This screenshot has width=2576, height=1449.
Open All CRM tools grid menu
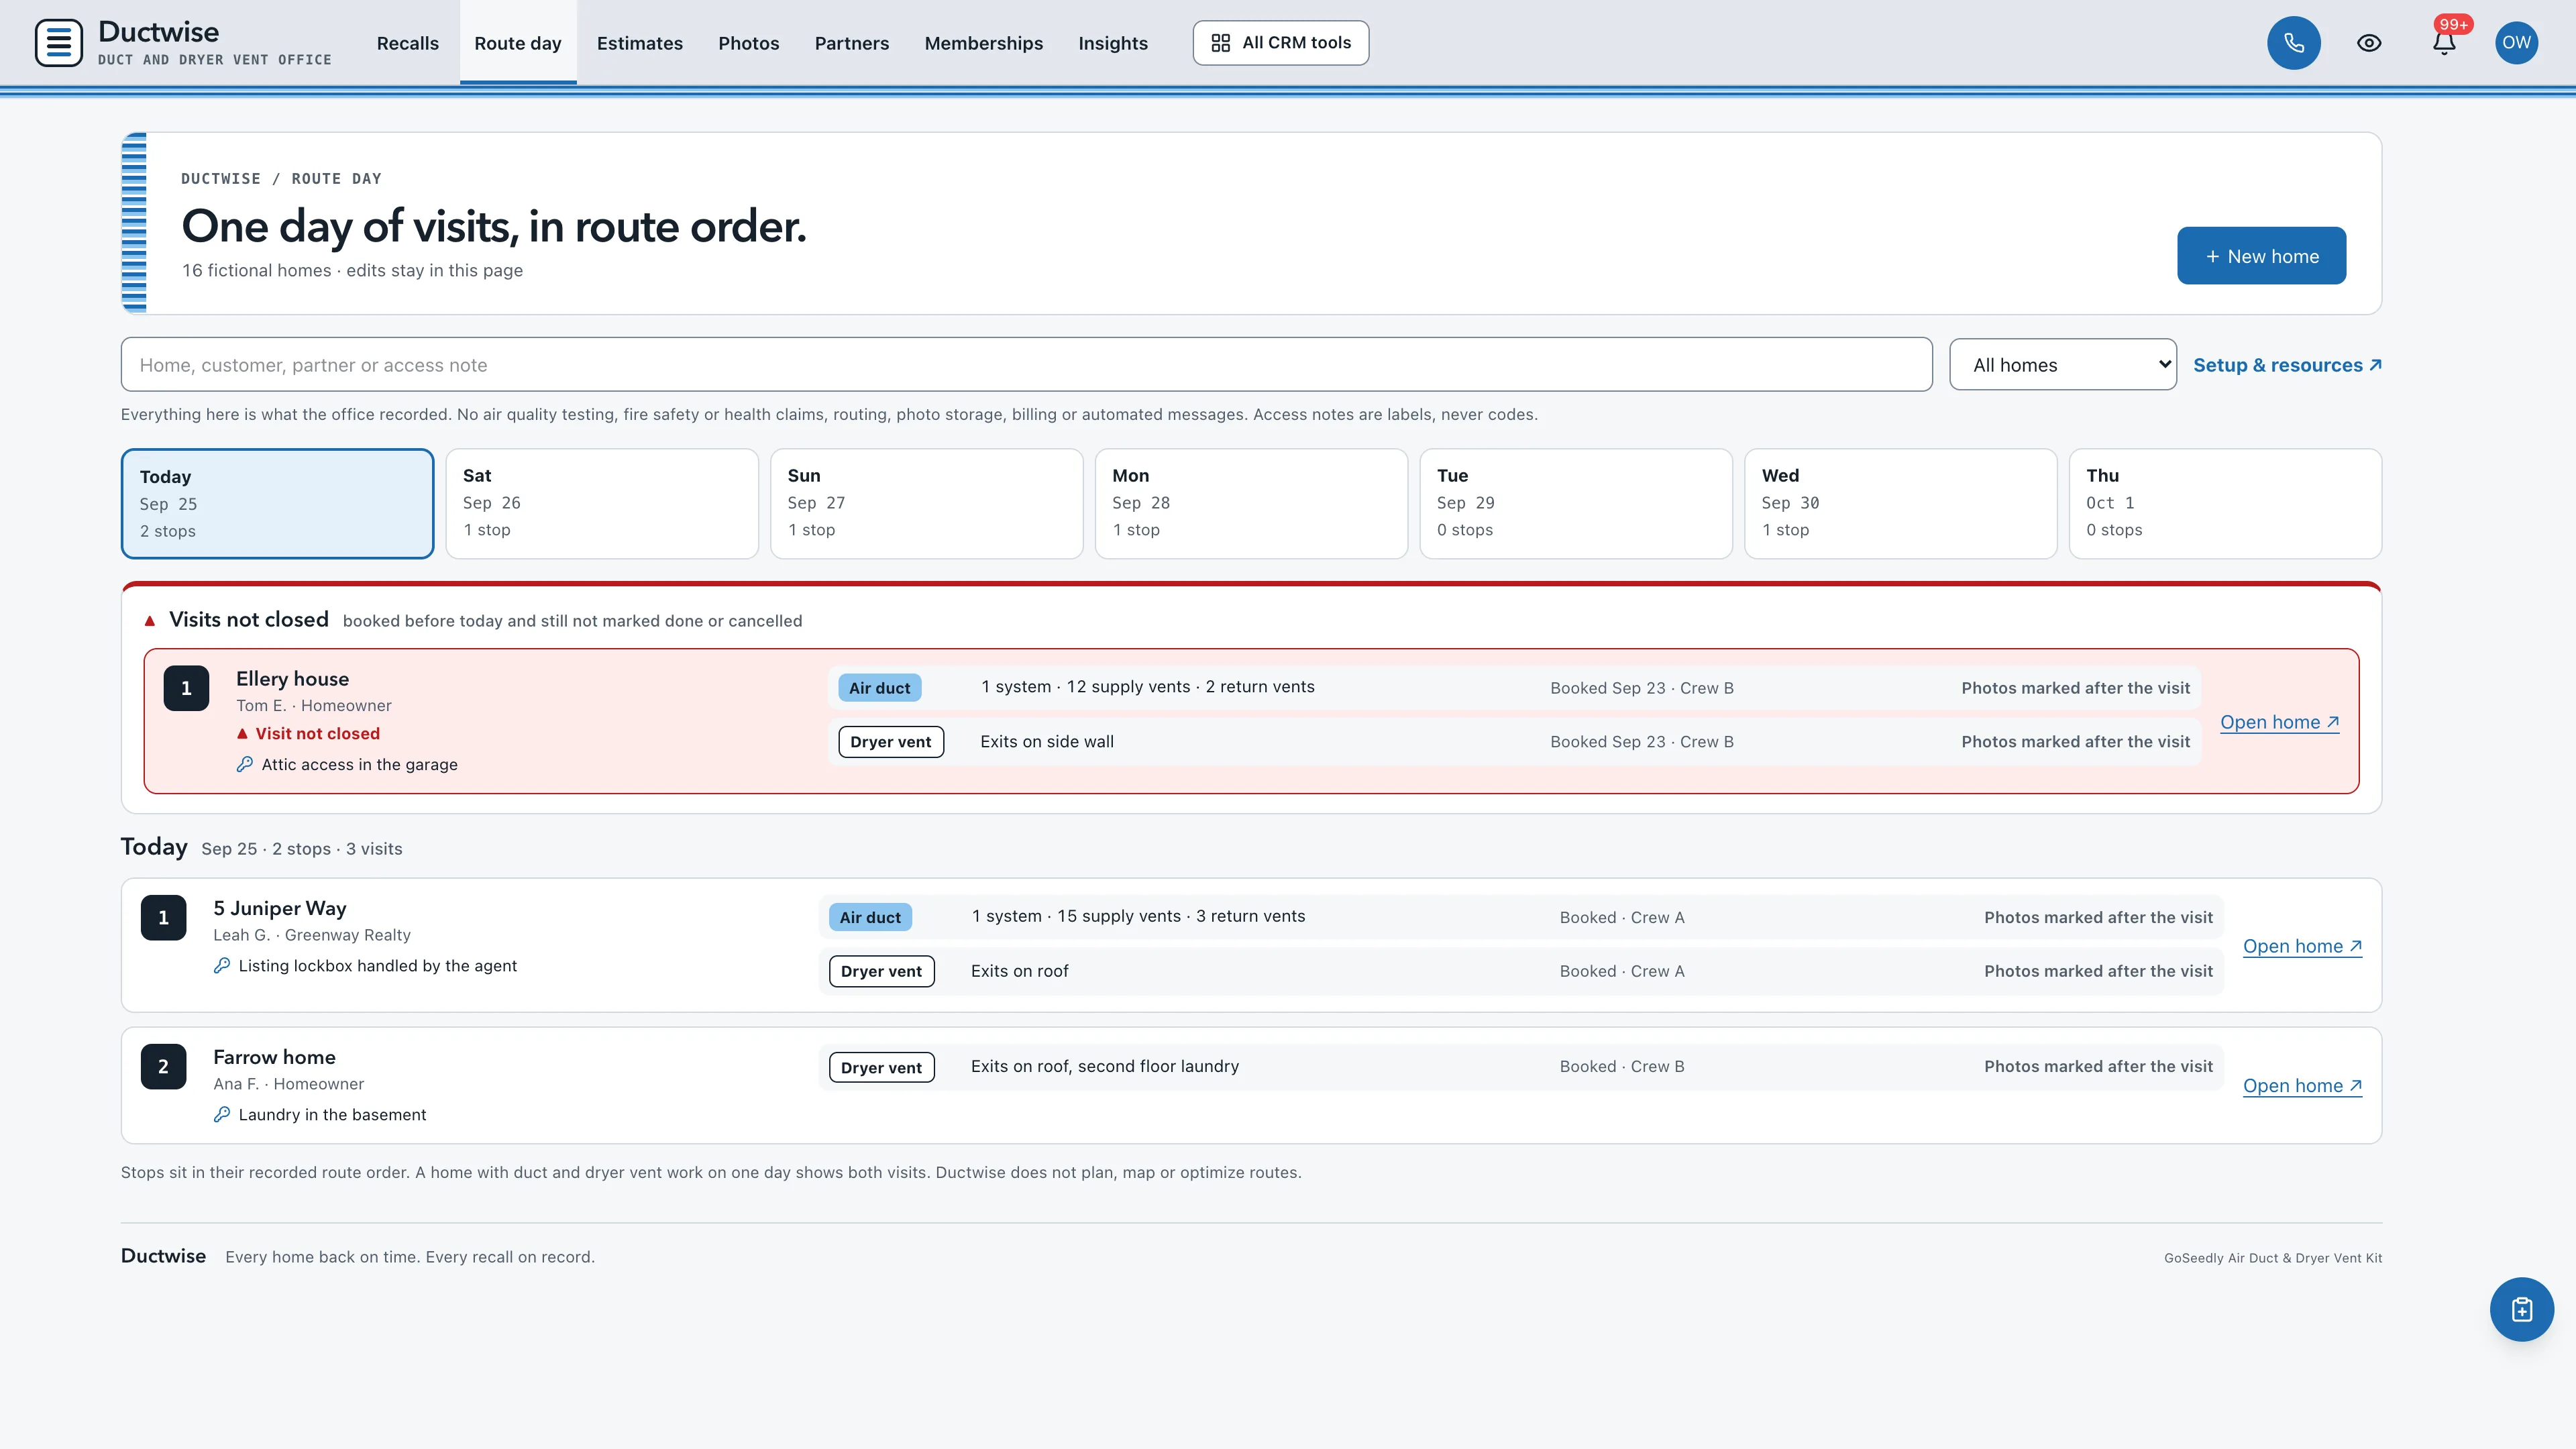click(1280, 43)
